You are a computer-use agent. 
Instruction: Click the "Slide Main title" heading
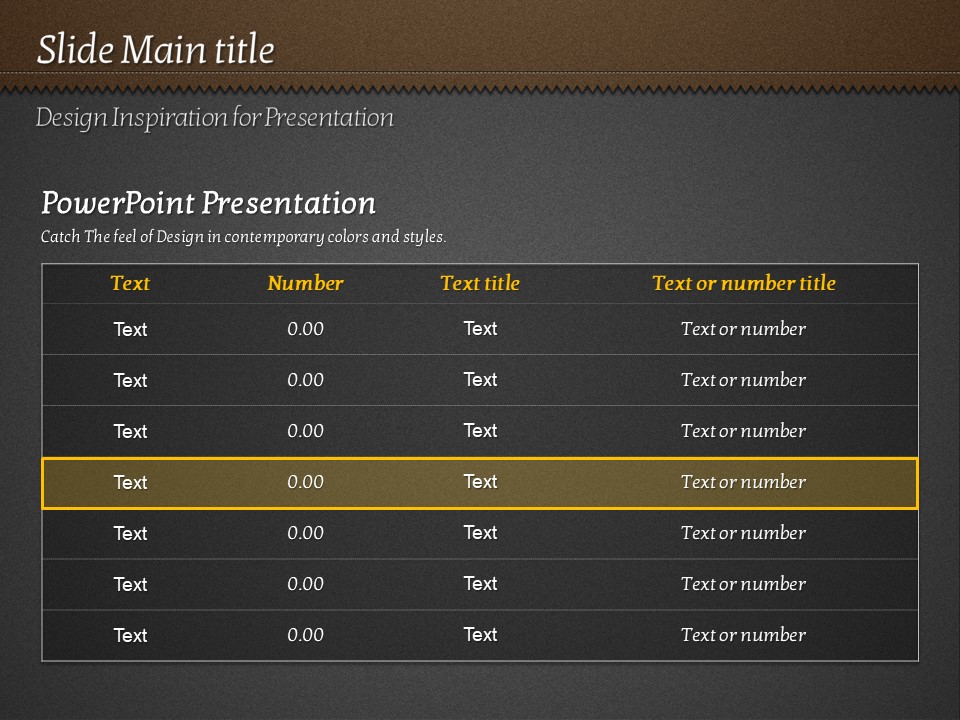pos(155,50)
